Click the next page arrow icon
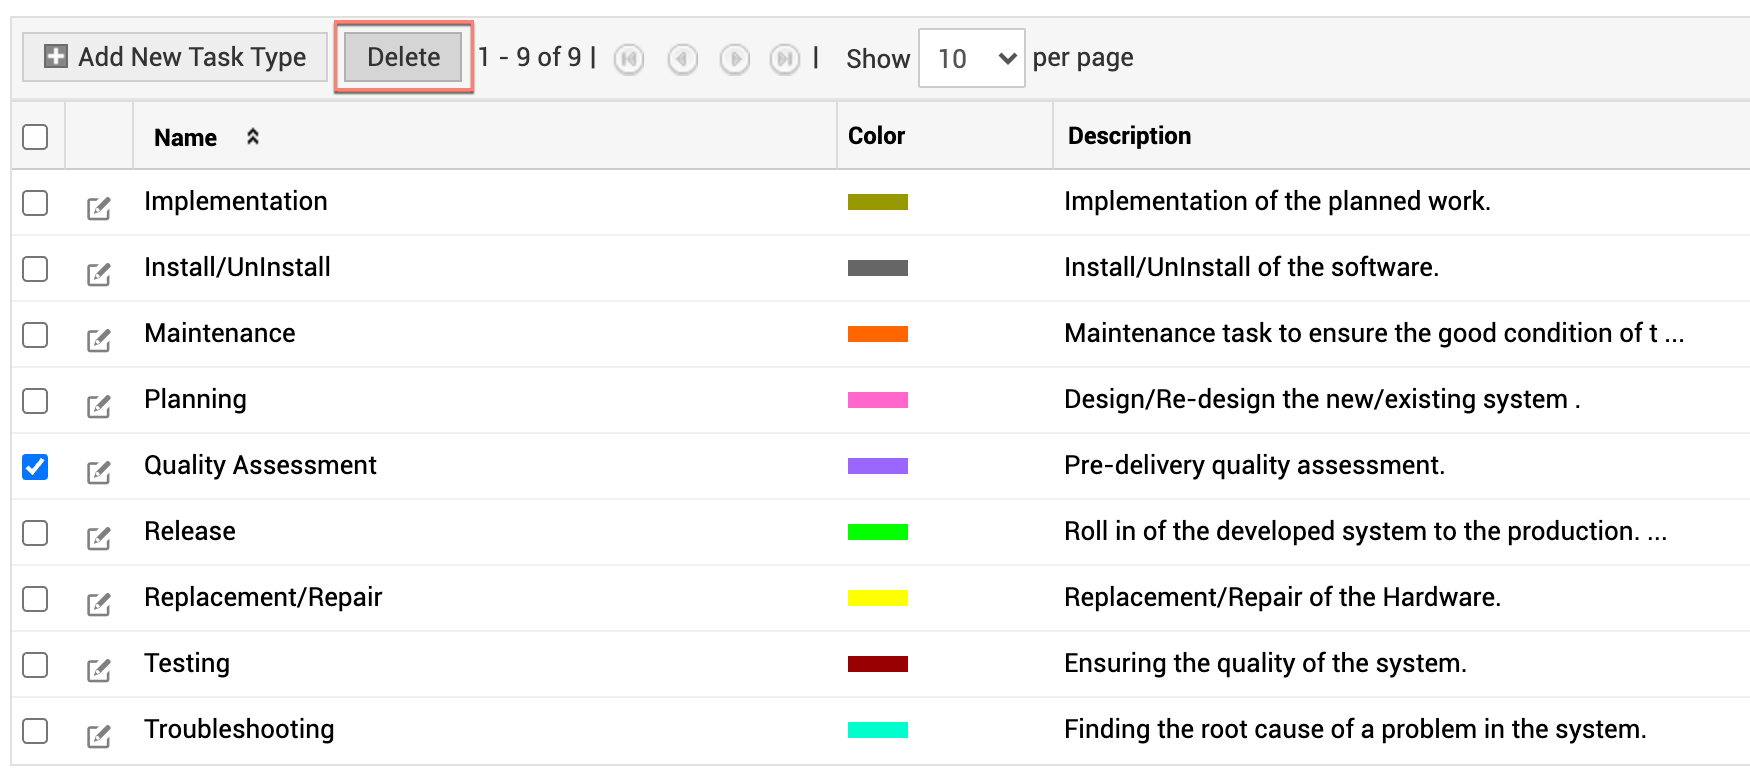This screenshot has height=778, width=1750. pyautogui.click(x=735, y=60)
